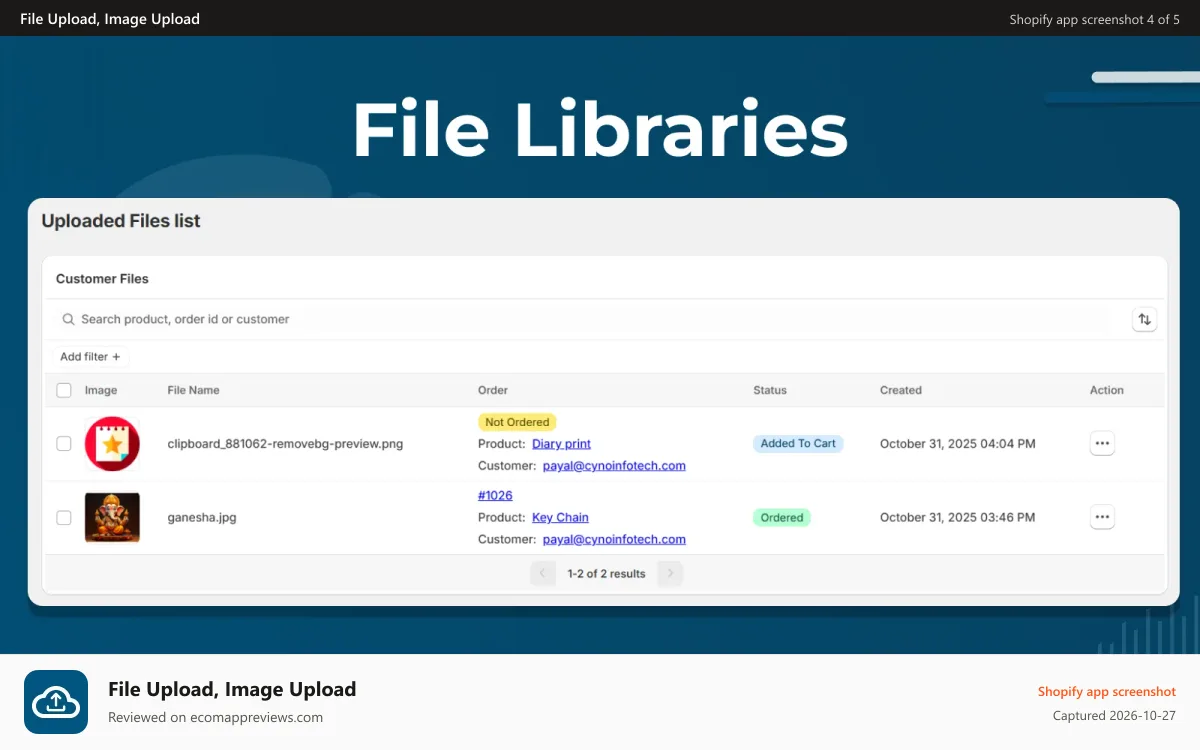Open actions menu for clipboard_881062 file

coord(1102,443)
